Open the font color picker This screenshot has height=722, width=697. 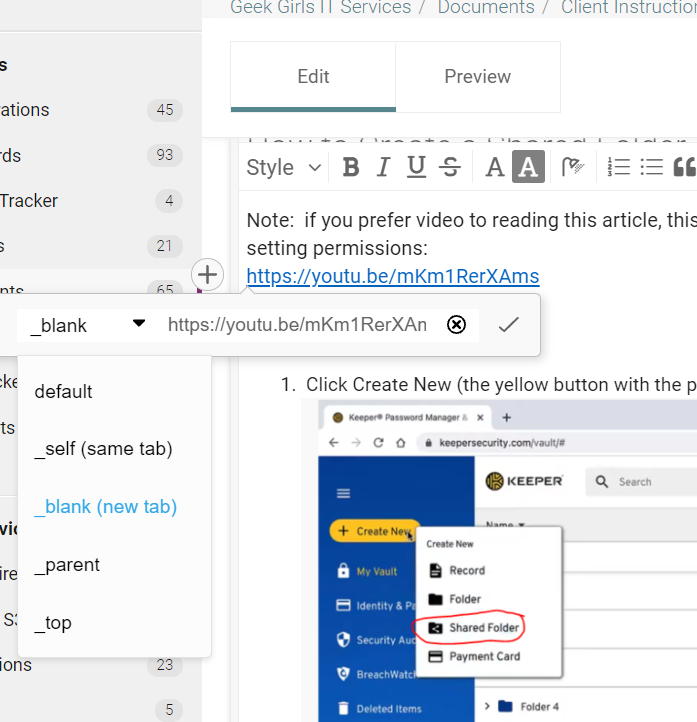point(494,168)
